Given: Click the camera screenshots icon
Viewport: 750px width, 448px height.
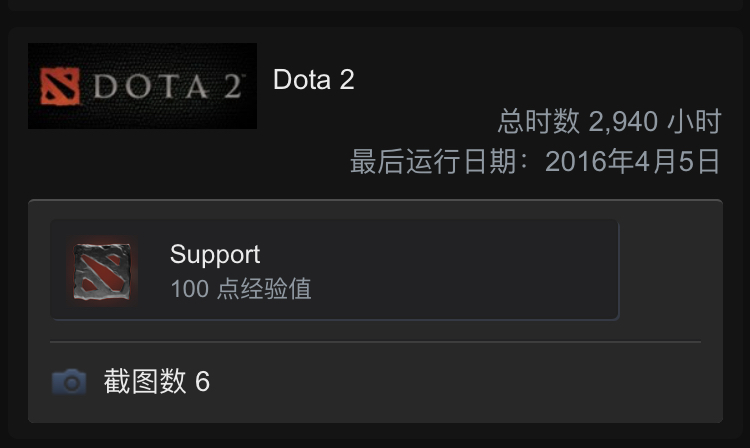Looking at the screenshot, I should 69,382.
